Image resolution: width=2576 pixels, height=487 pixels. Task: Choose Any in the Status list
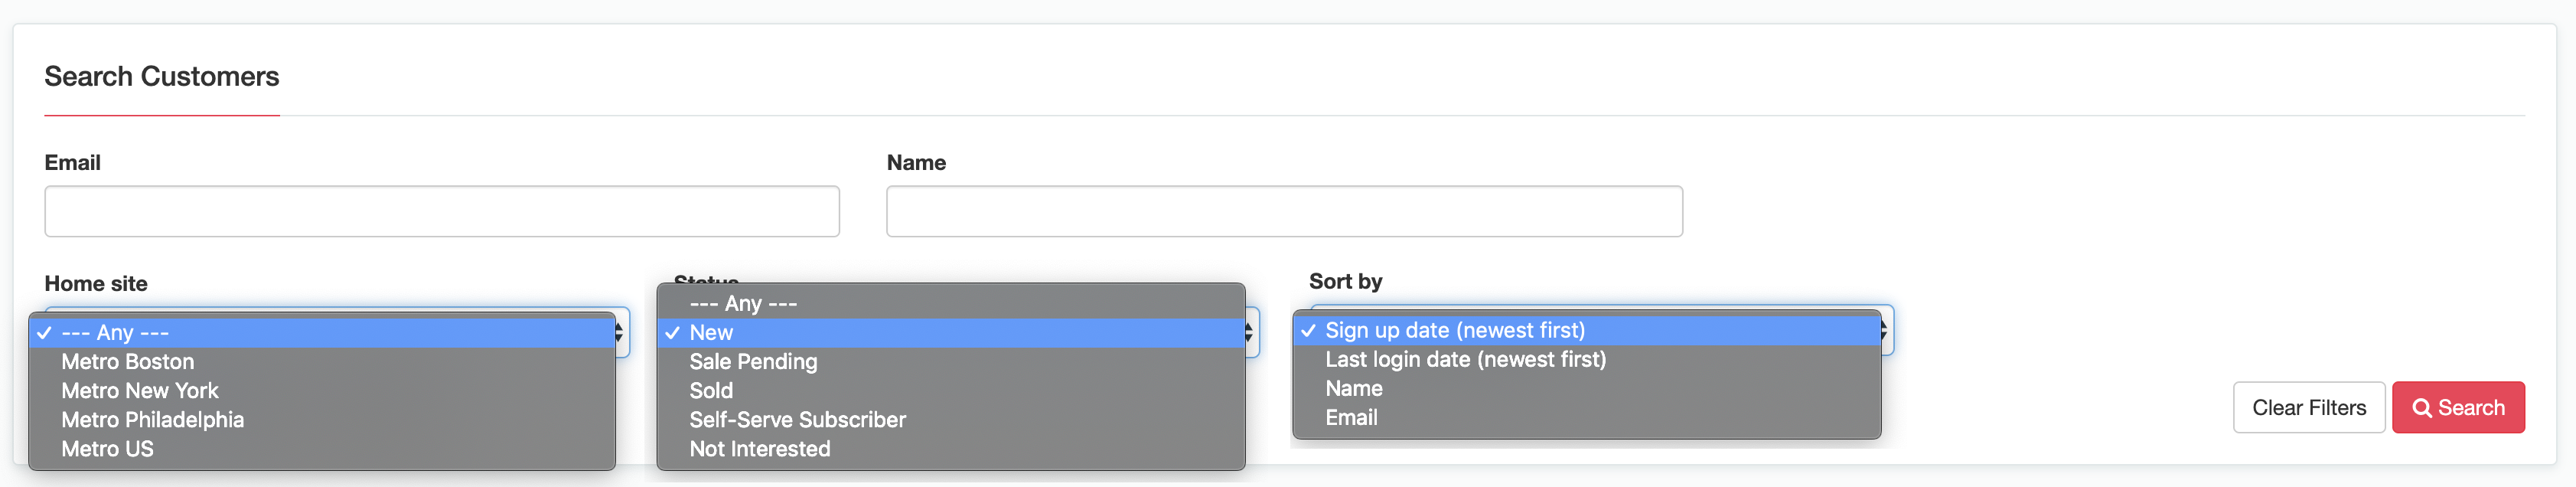[x=951, y=303]
